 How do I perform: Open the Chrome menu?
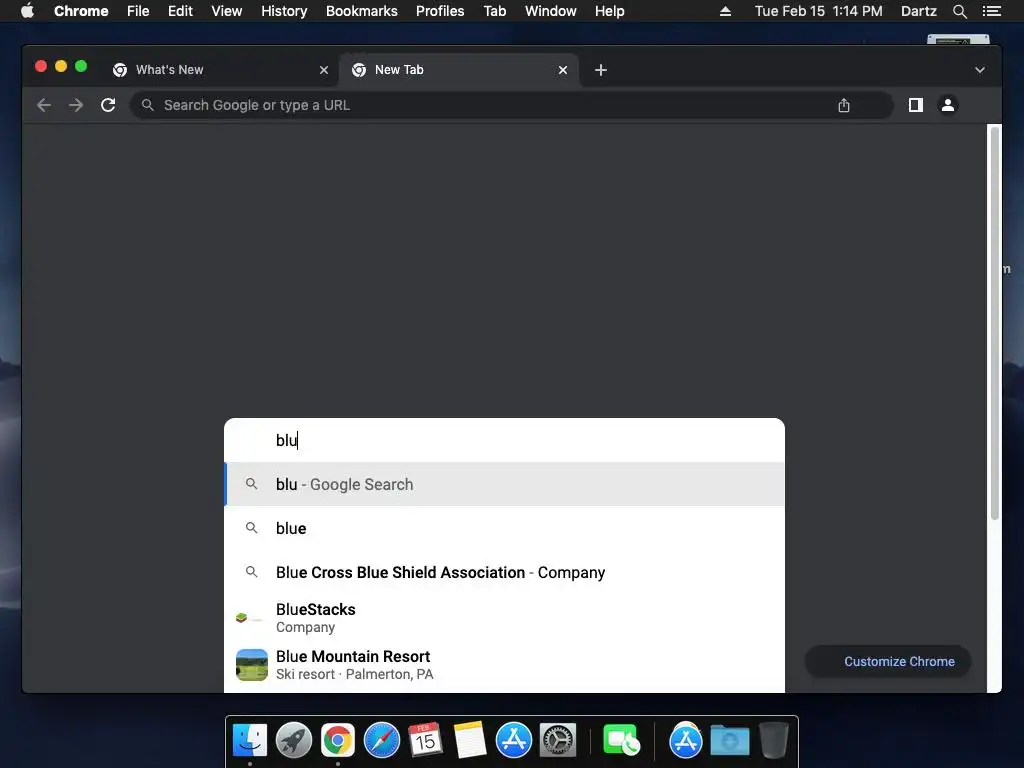tap(81, 11)
